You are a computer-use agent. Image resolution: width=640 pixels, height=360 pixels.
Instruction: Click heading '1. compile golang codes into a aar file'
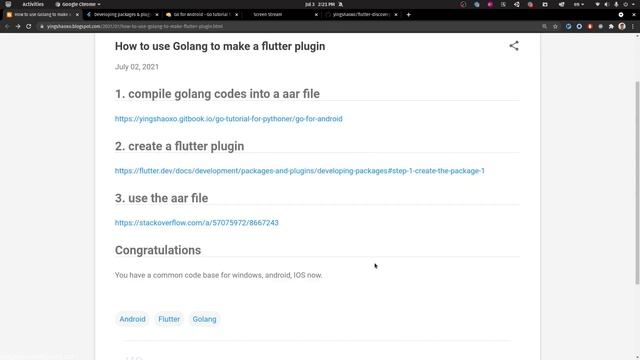(x=217, y=94)
